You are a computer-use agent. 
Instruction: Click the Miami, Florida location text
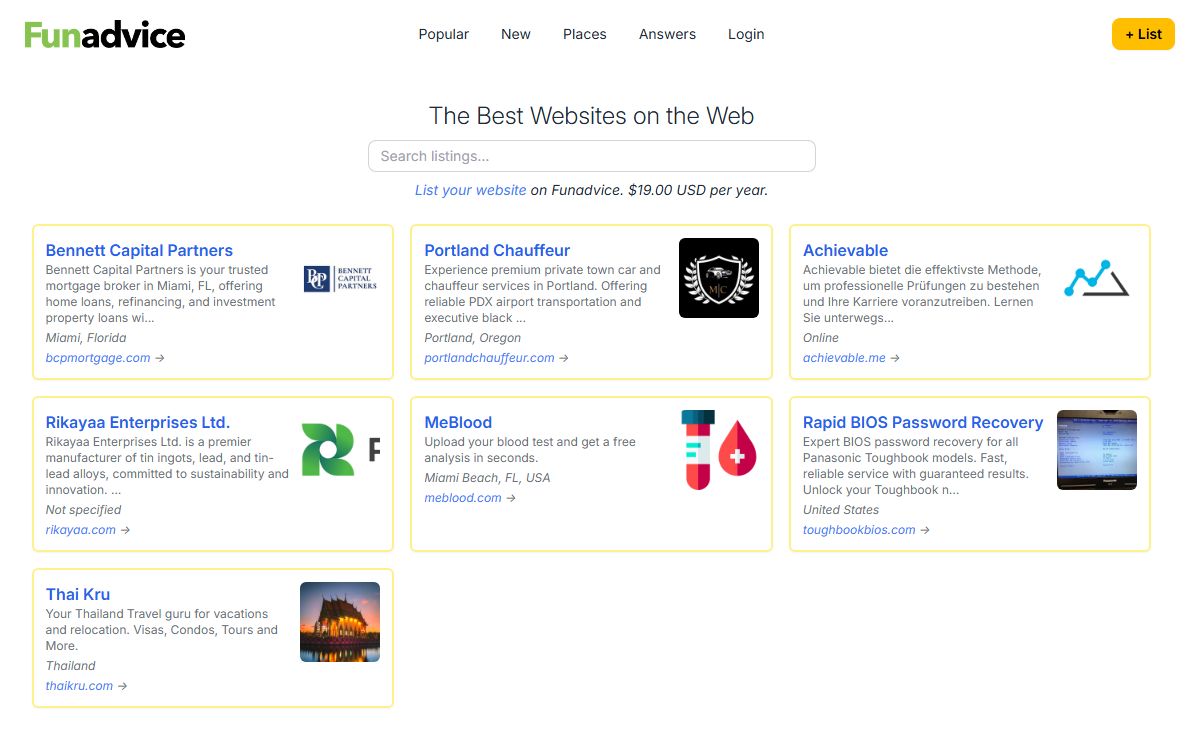pos(86,338)
